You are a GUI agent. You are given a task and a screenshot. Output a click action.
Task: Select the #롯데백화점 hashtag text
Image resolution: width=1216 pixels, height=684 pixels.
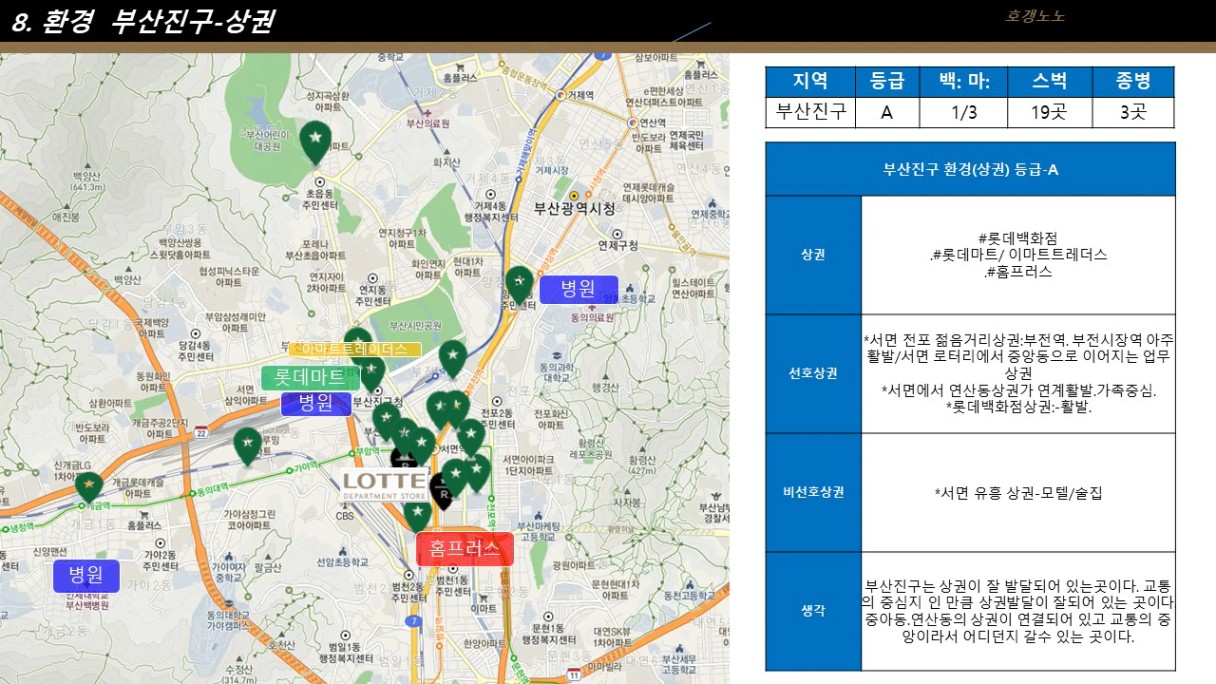[1018, 238]
